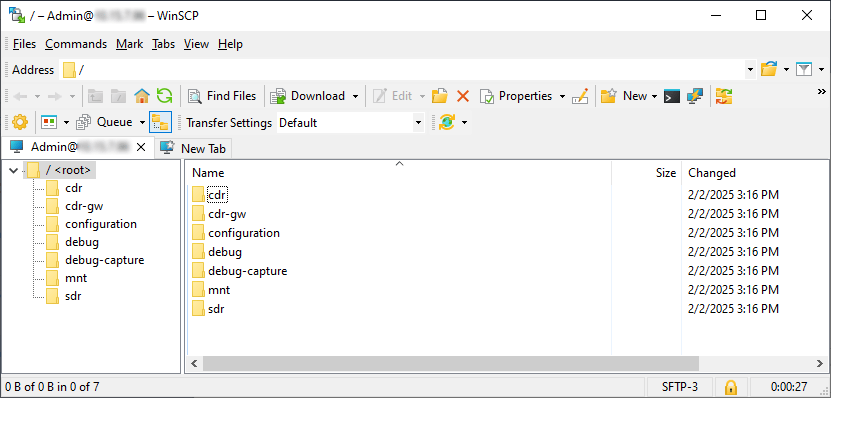Sort by Name column header
The height and width of the screenshot is (438, 858).
click(x=398, y=173)
